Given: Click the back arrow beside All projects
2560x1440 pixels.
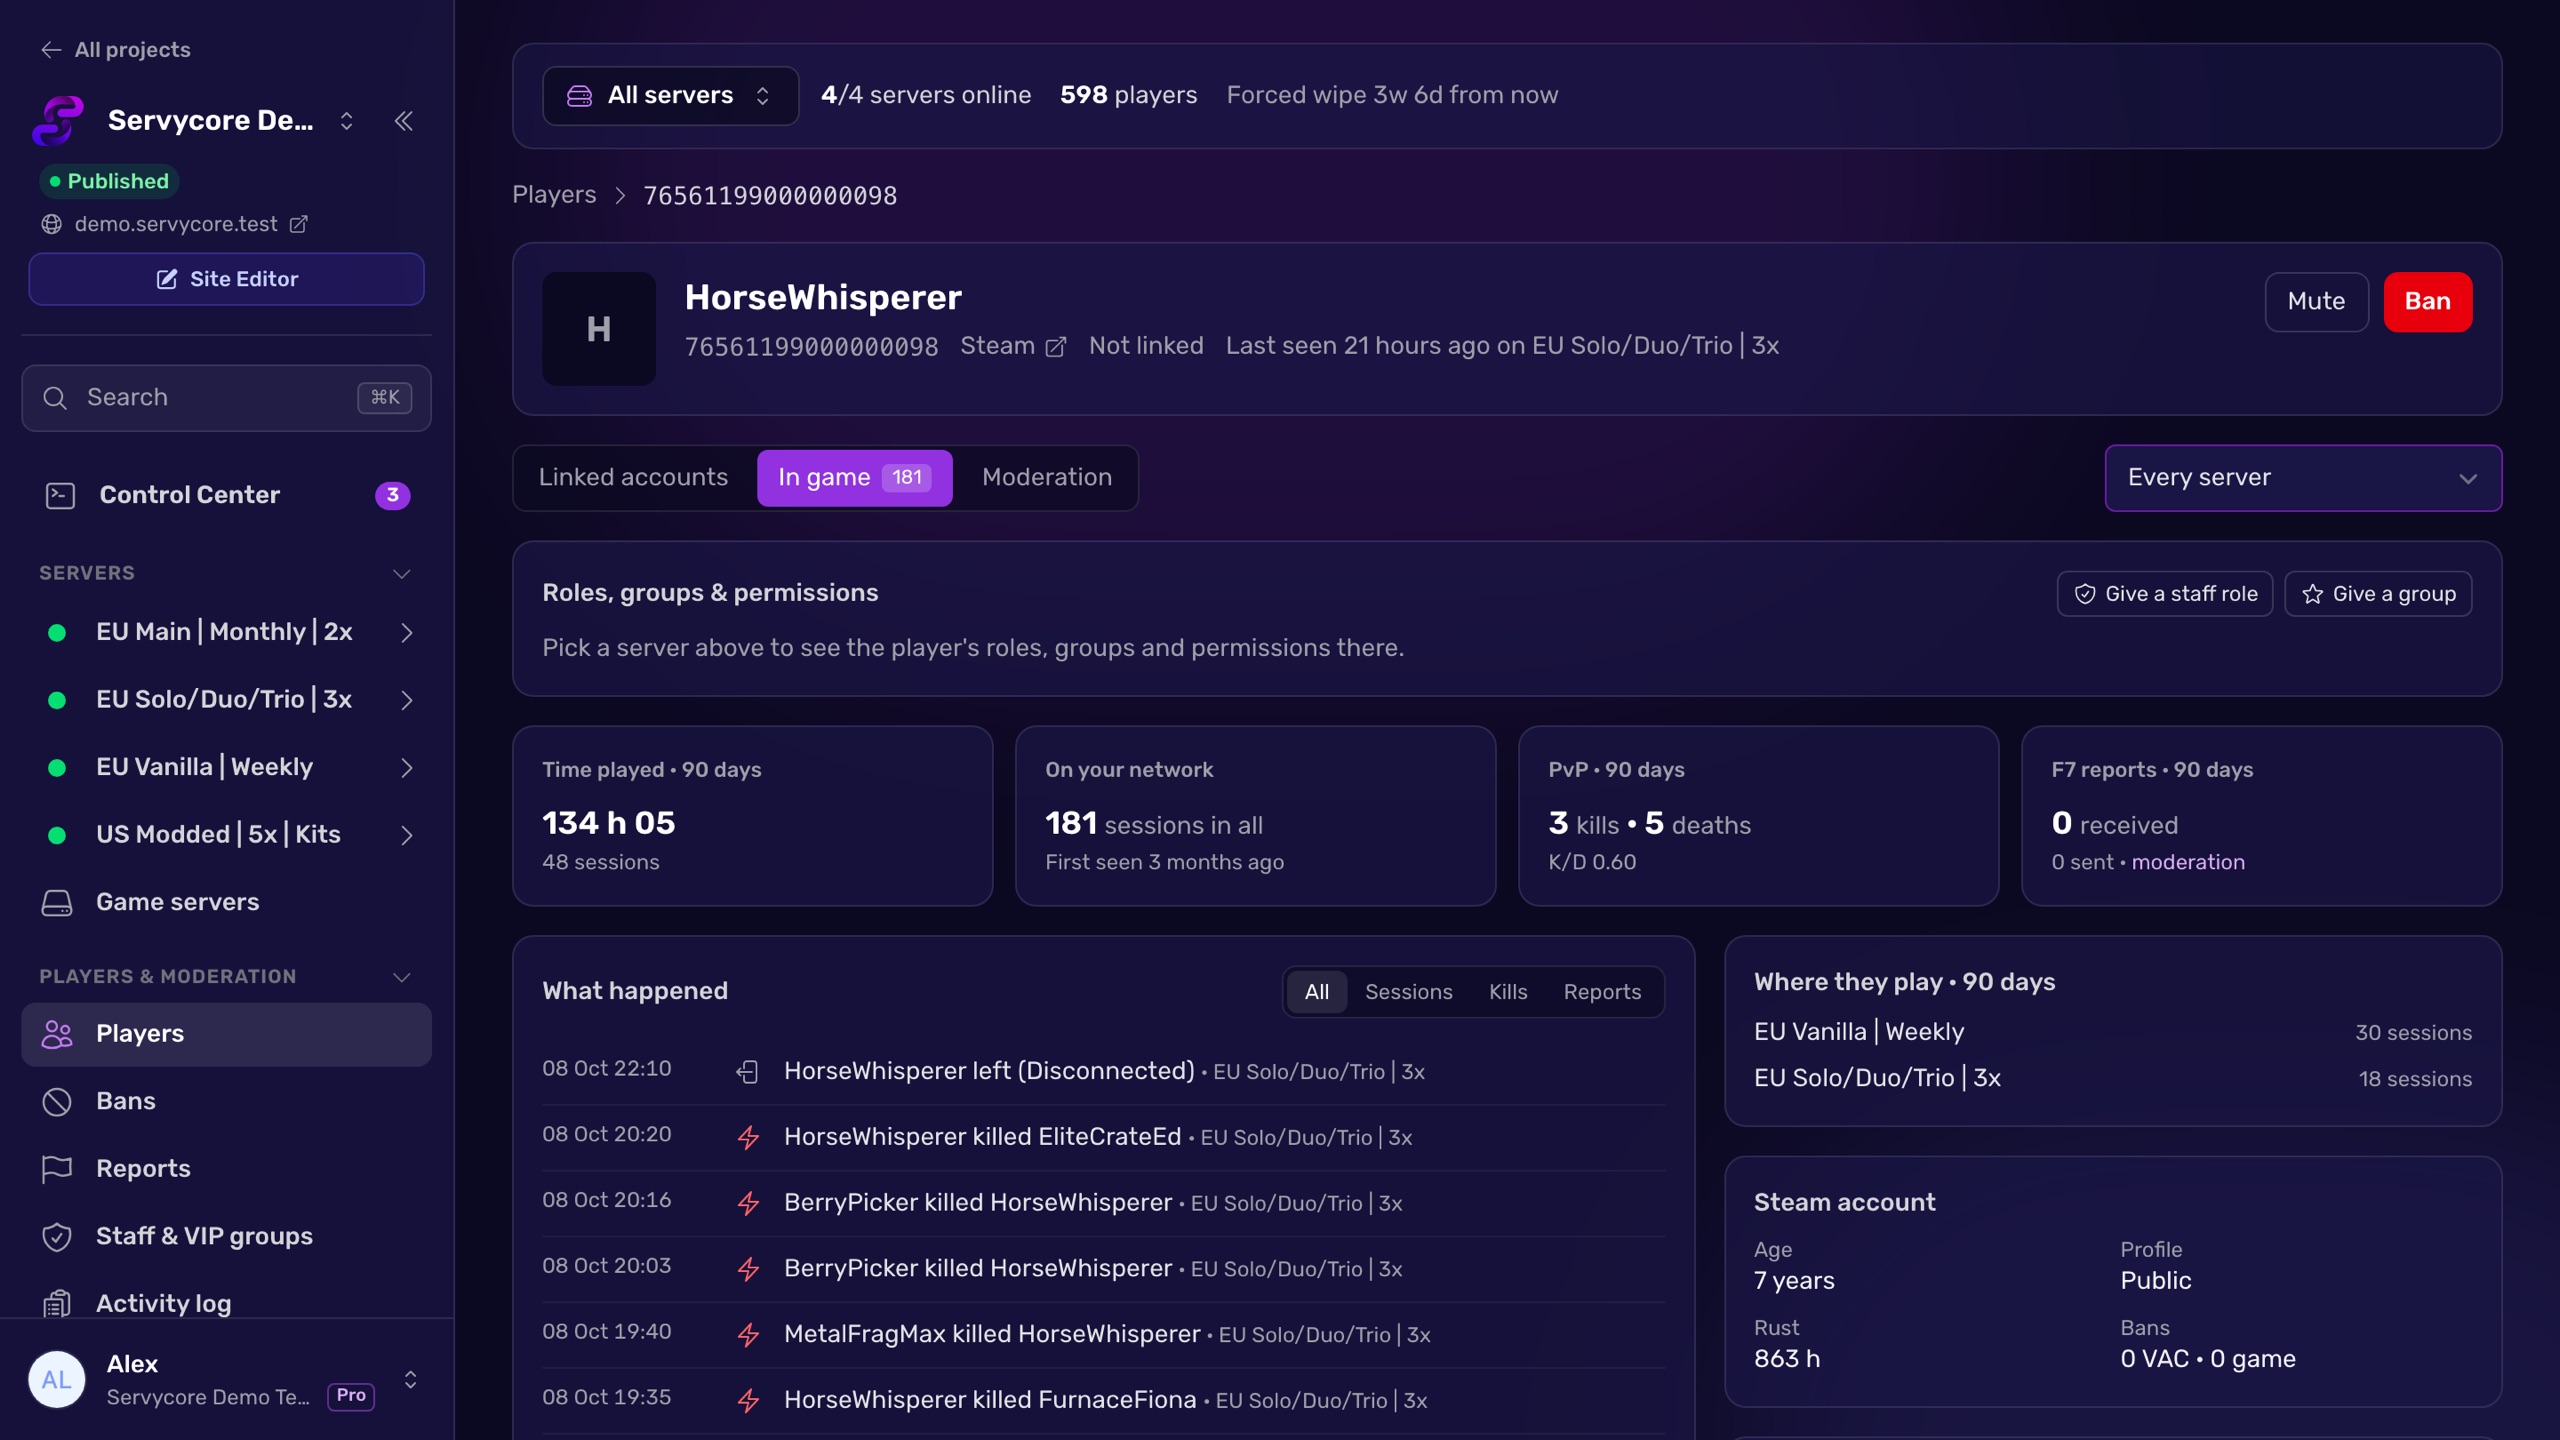Looking at the screenshot, I should [51, 50].
